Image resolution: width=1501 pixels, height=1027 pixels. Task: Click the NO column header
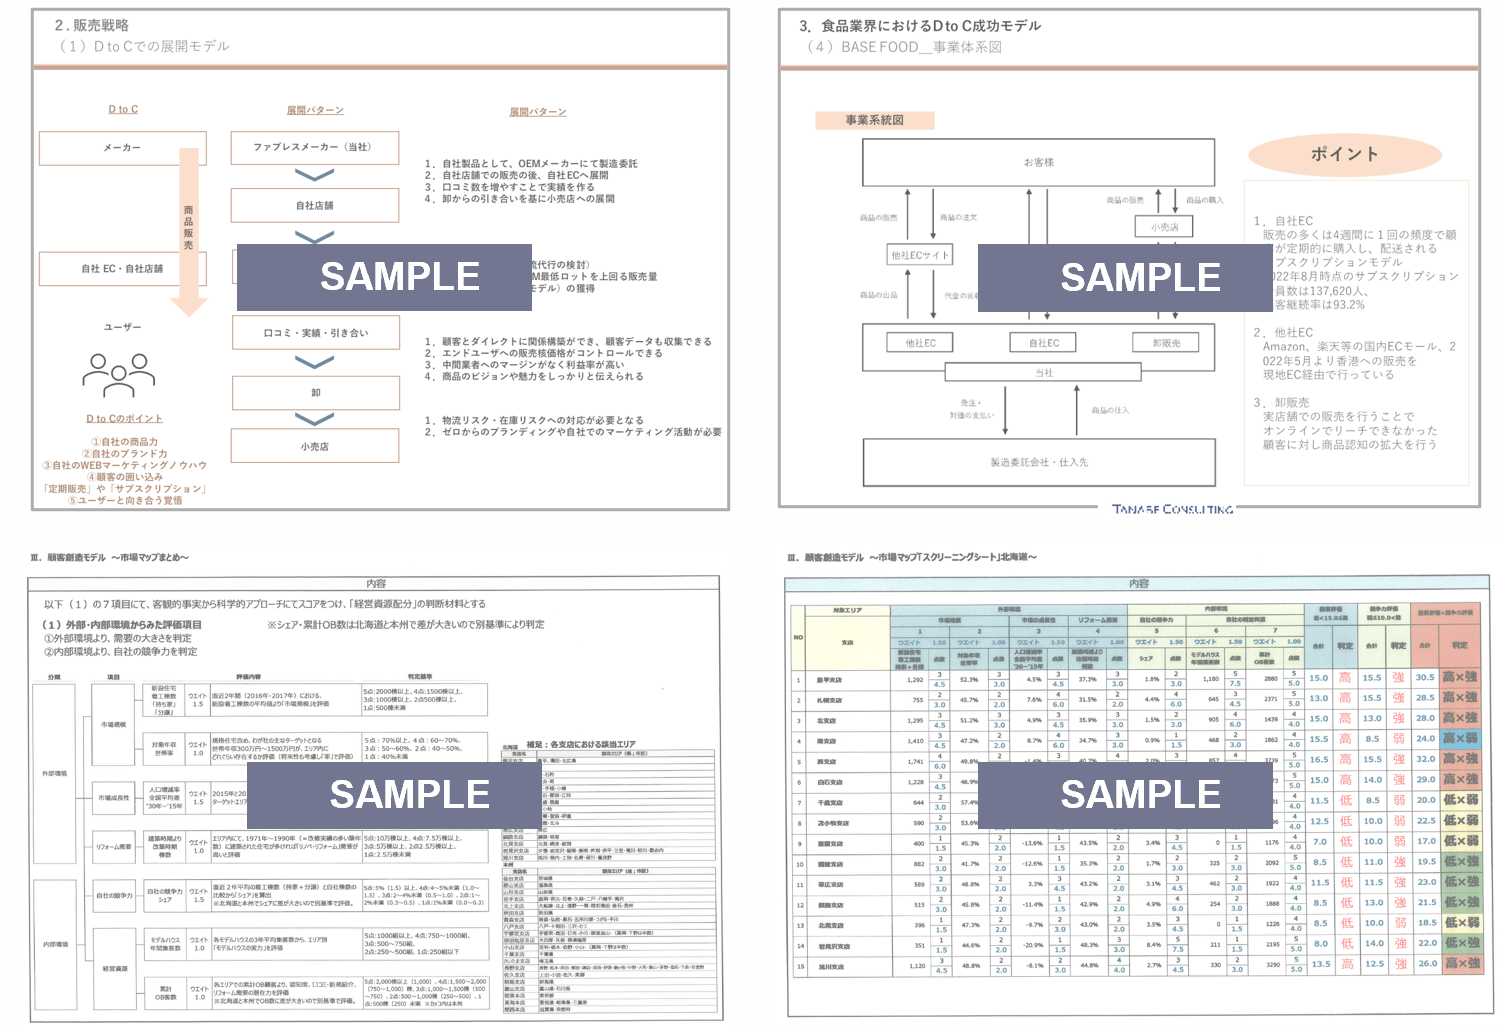tap(798, 637)
